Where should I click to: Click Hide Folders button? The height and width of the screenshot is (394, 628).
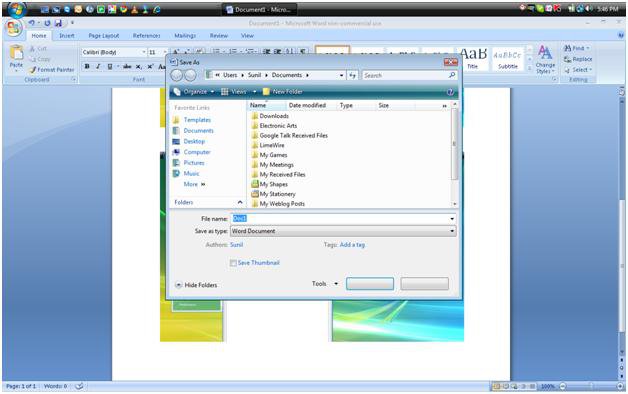point(196,285)
